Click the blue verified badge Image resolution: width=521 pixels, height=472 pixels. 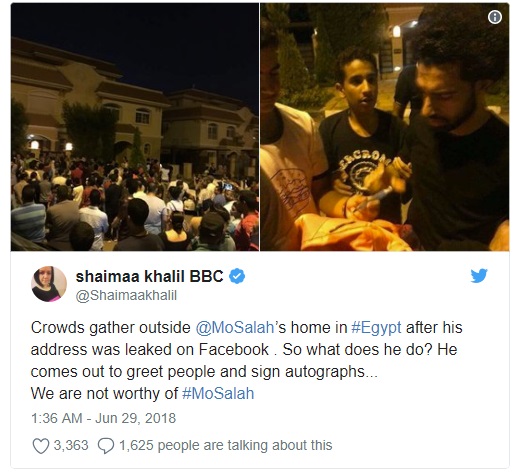click(x=237, y=276)
